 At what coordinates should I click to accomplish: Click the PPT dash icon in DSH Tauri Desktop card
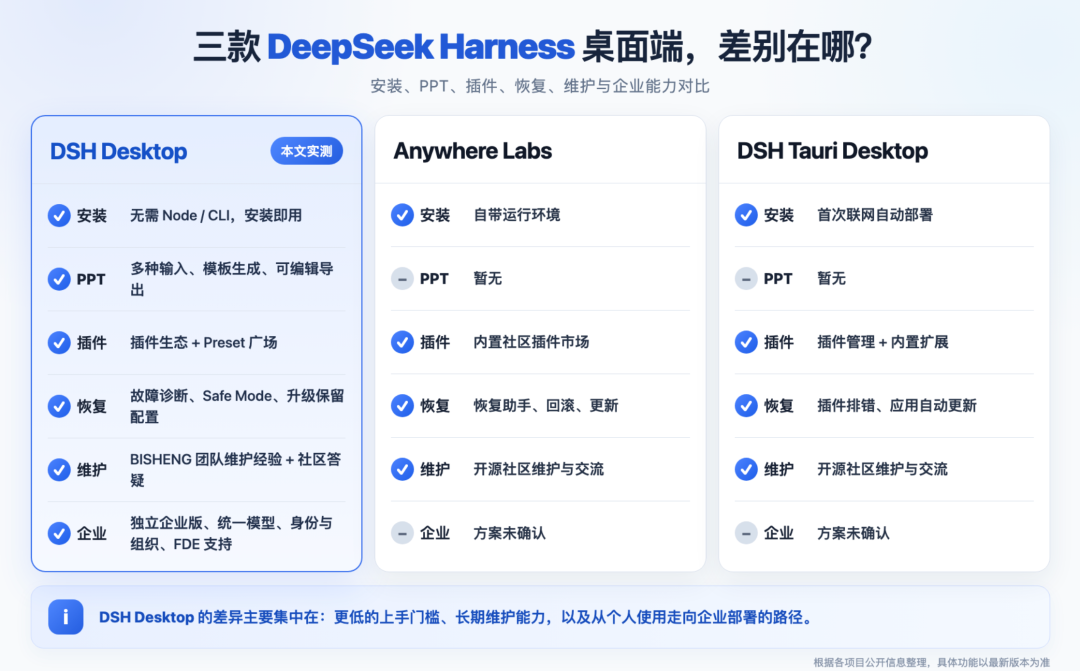coord(746,279)
